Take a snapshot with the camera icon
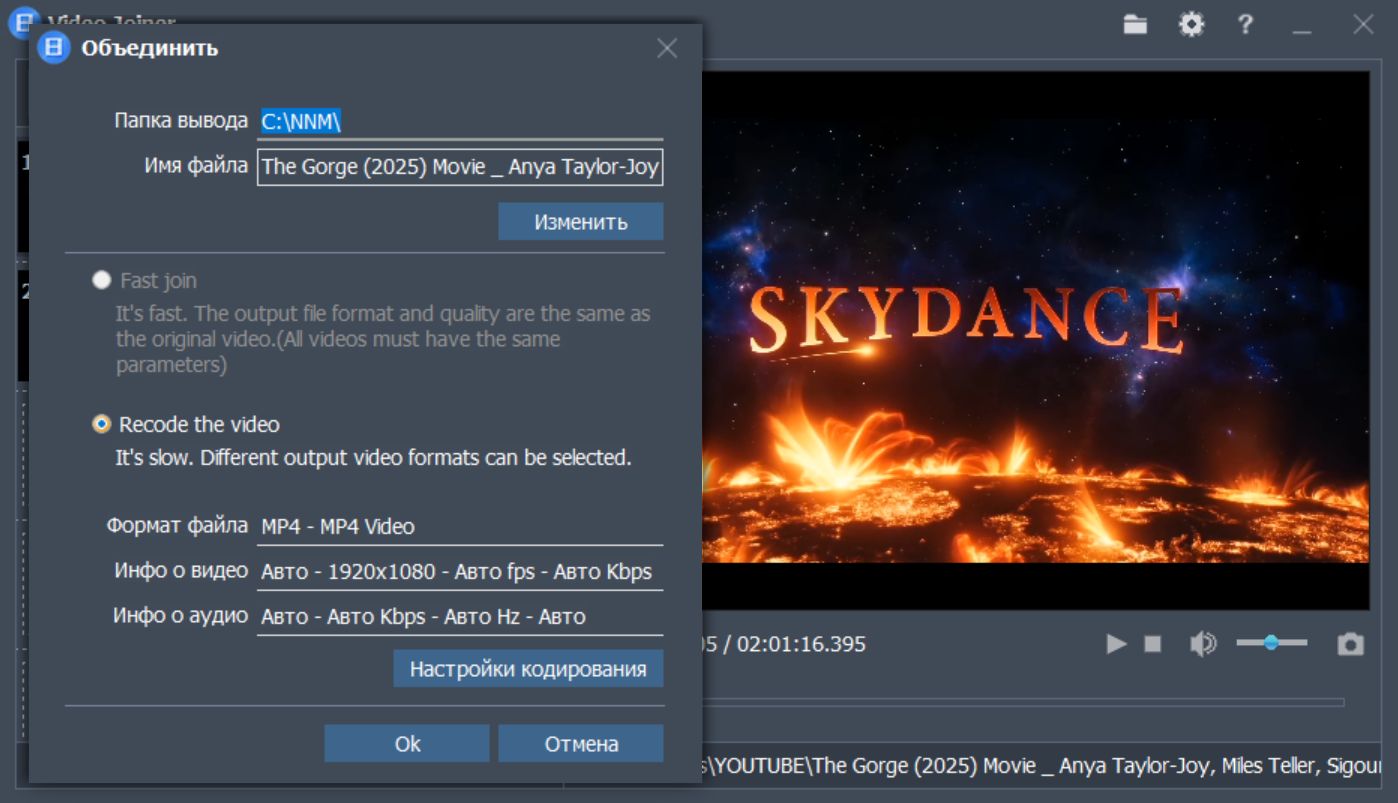The width and height of the screenshot is (1398, 803). point(1351,644)
